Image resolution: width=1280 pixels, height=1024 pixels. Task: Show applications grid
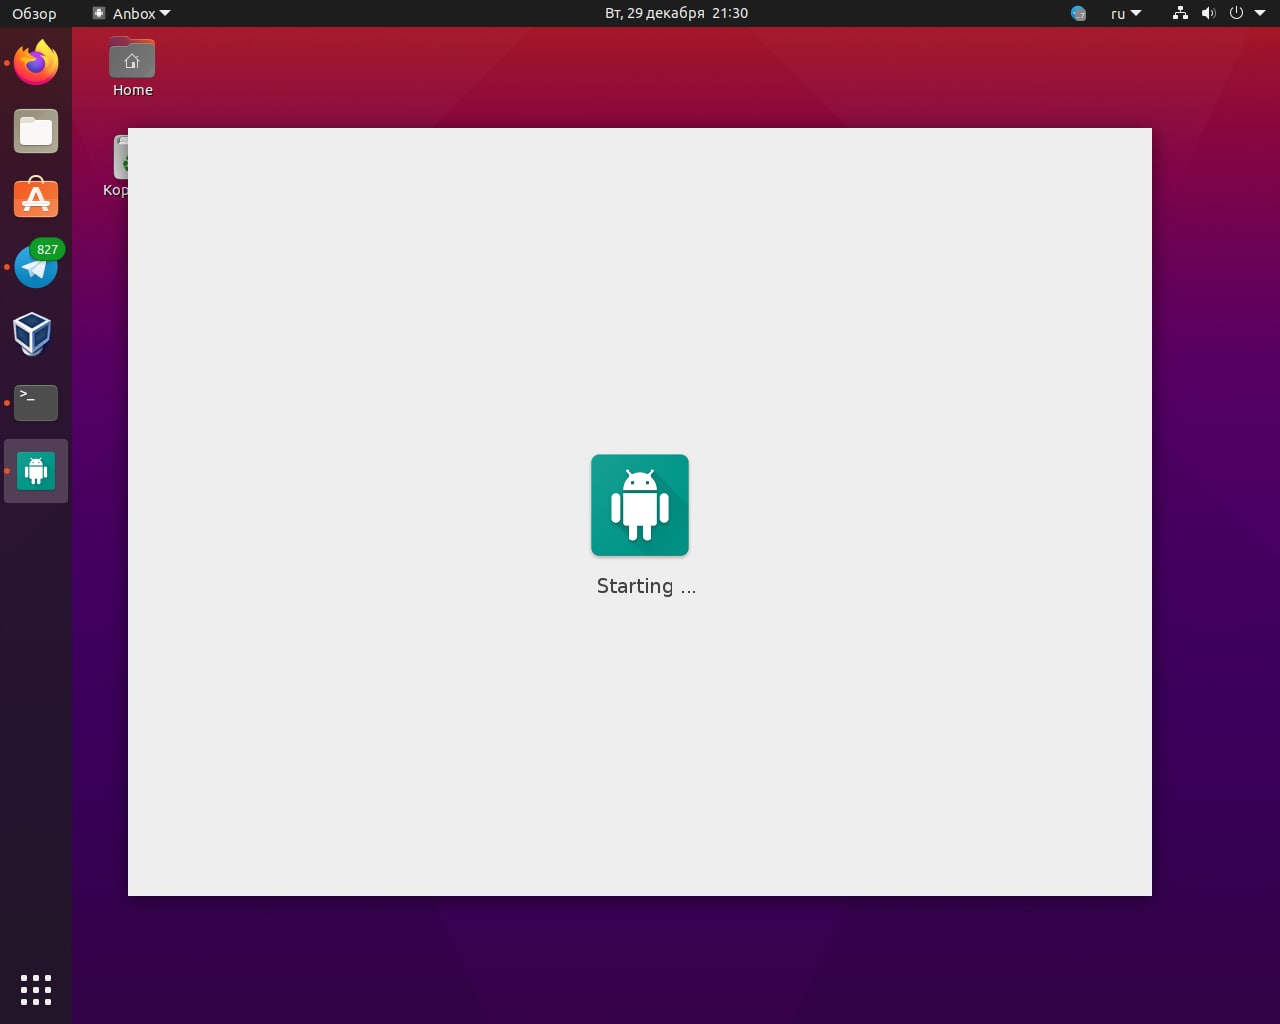pos(36,989)
